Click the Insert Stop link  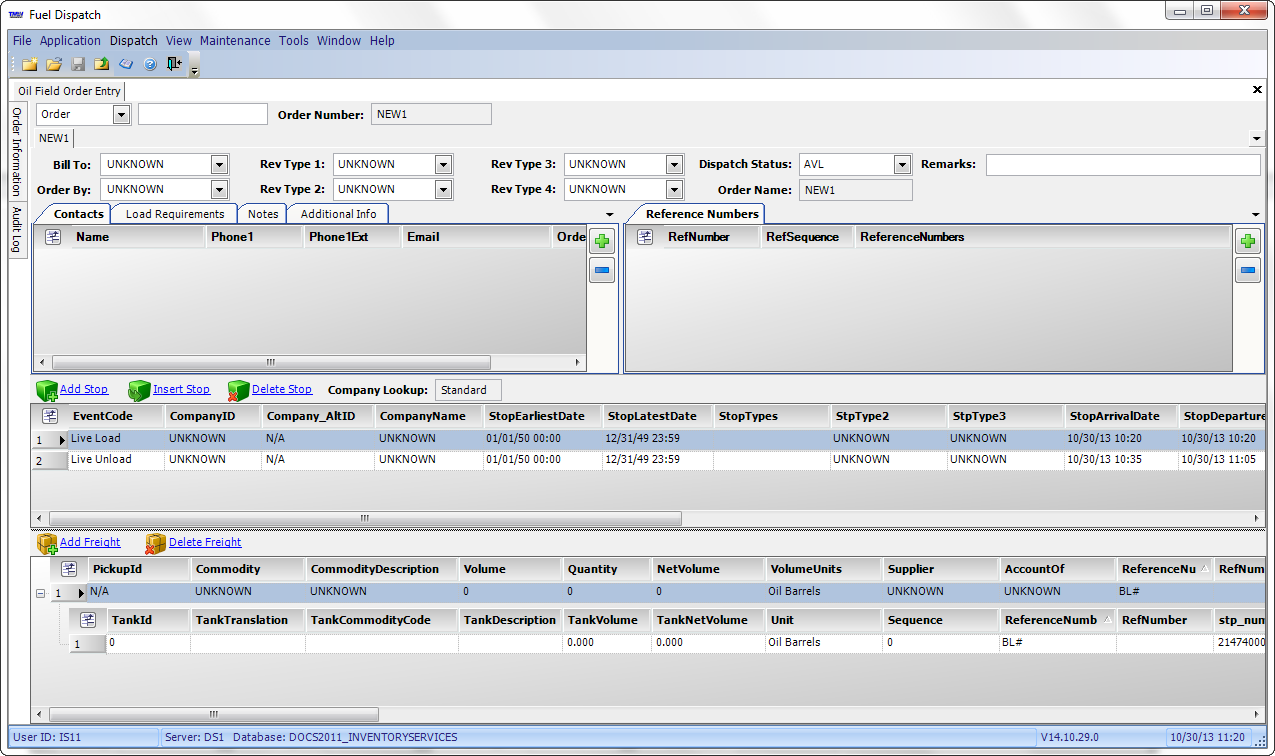coord(181,390)
